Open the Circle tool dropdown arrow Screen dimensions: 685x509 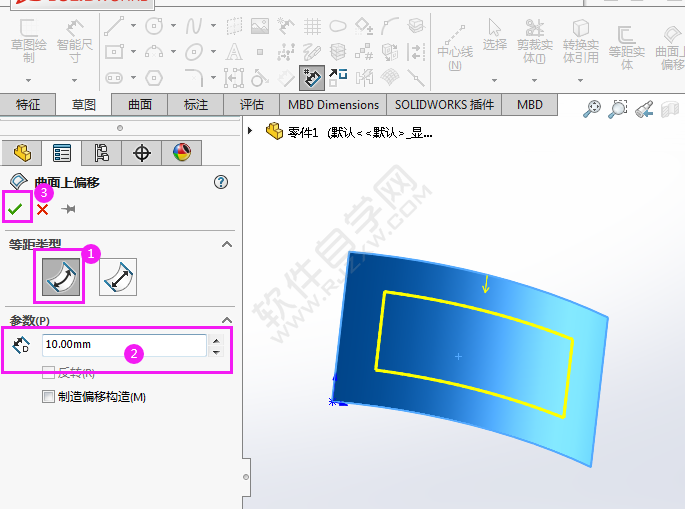coord(173,26)
